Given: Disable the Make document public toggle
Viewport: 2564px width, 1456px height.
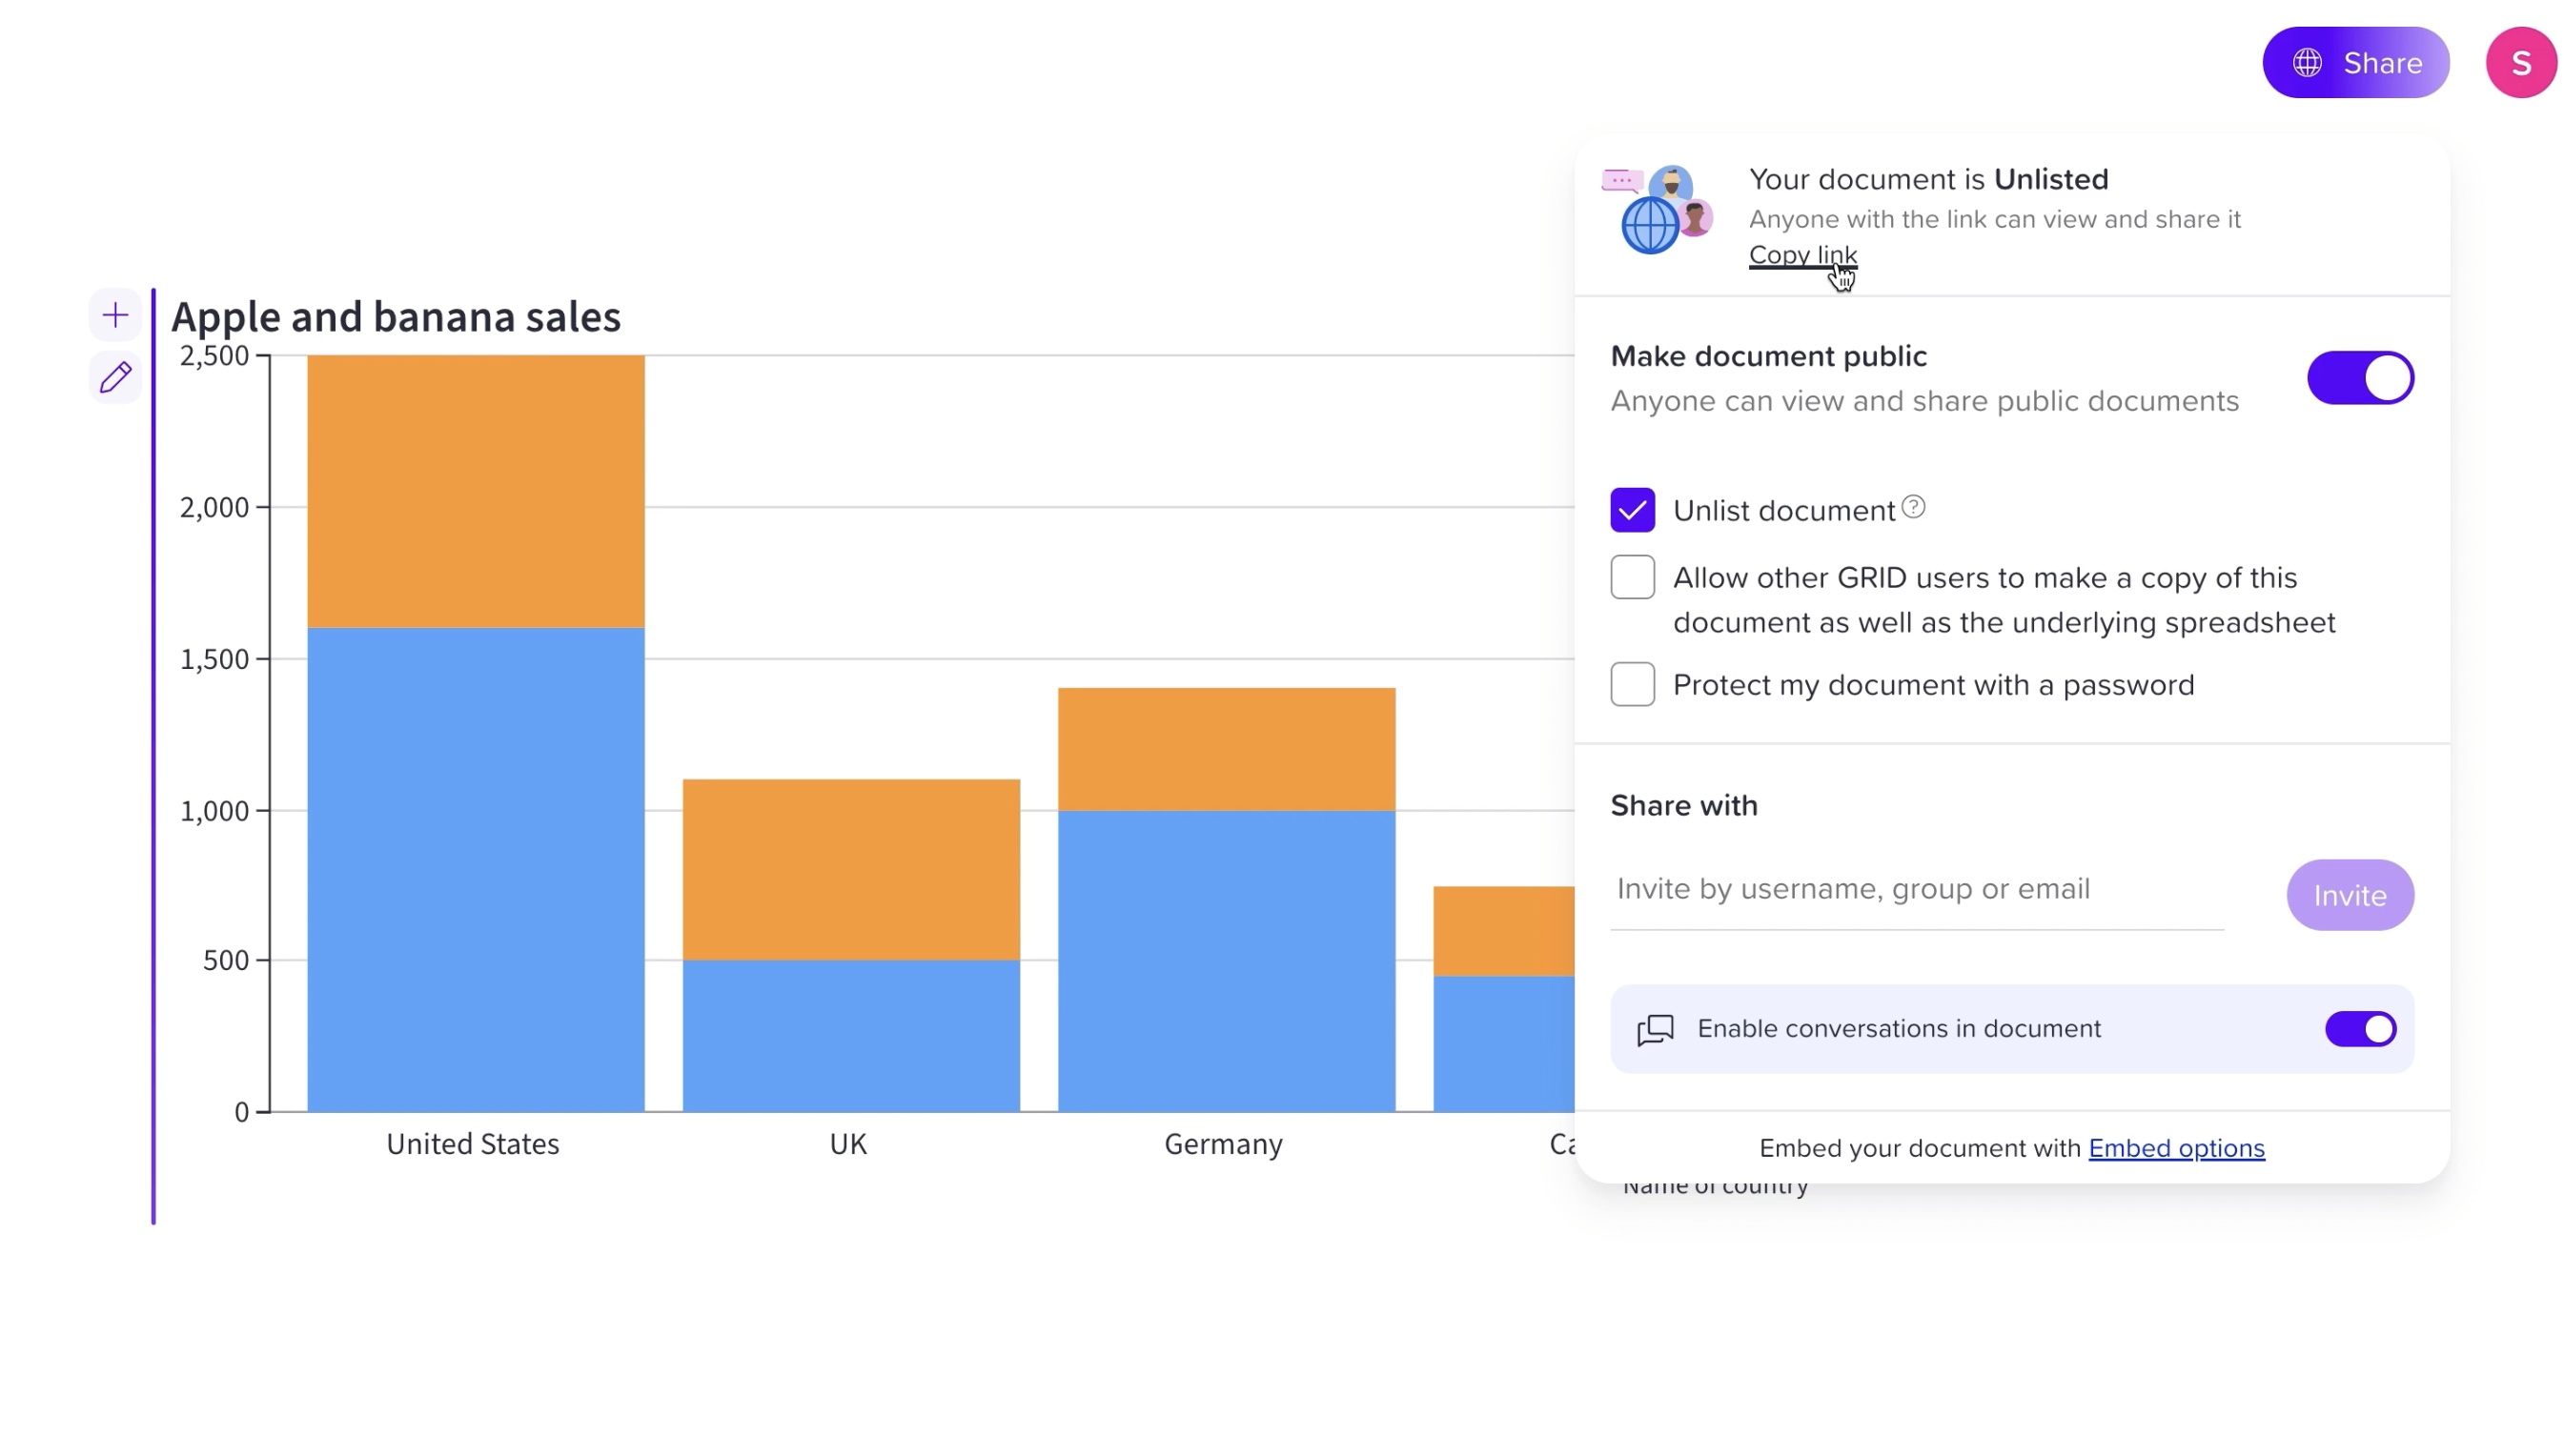Looking at the screenshot, I should coord(2360,377).
